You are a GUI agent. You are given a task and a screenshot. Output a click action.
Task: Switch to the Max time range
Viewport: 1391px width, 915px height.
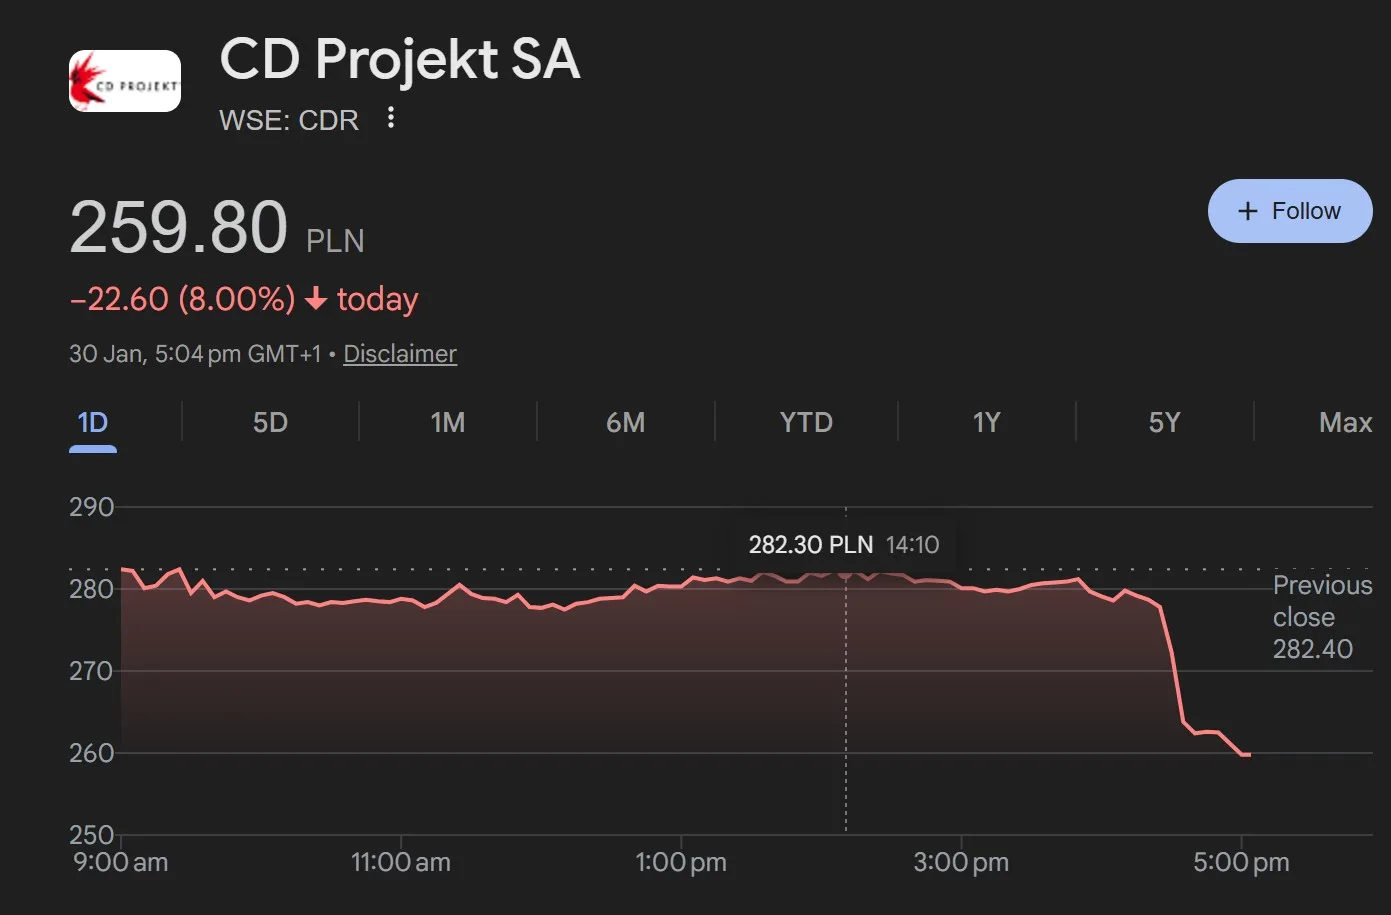click(1345, 422)
